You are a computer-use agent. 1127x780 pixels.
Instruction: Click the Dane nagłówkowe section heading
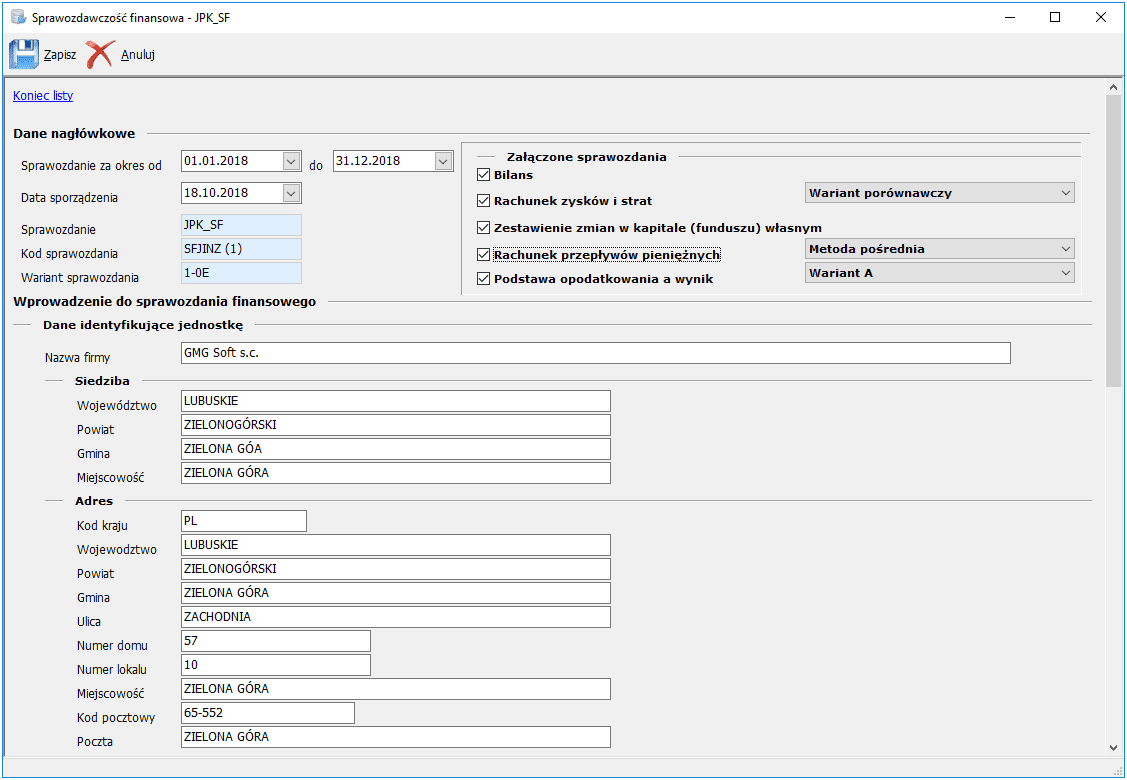pos(74,134)
